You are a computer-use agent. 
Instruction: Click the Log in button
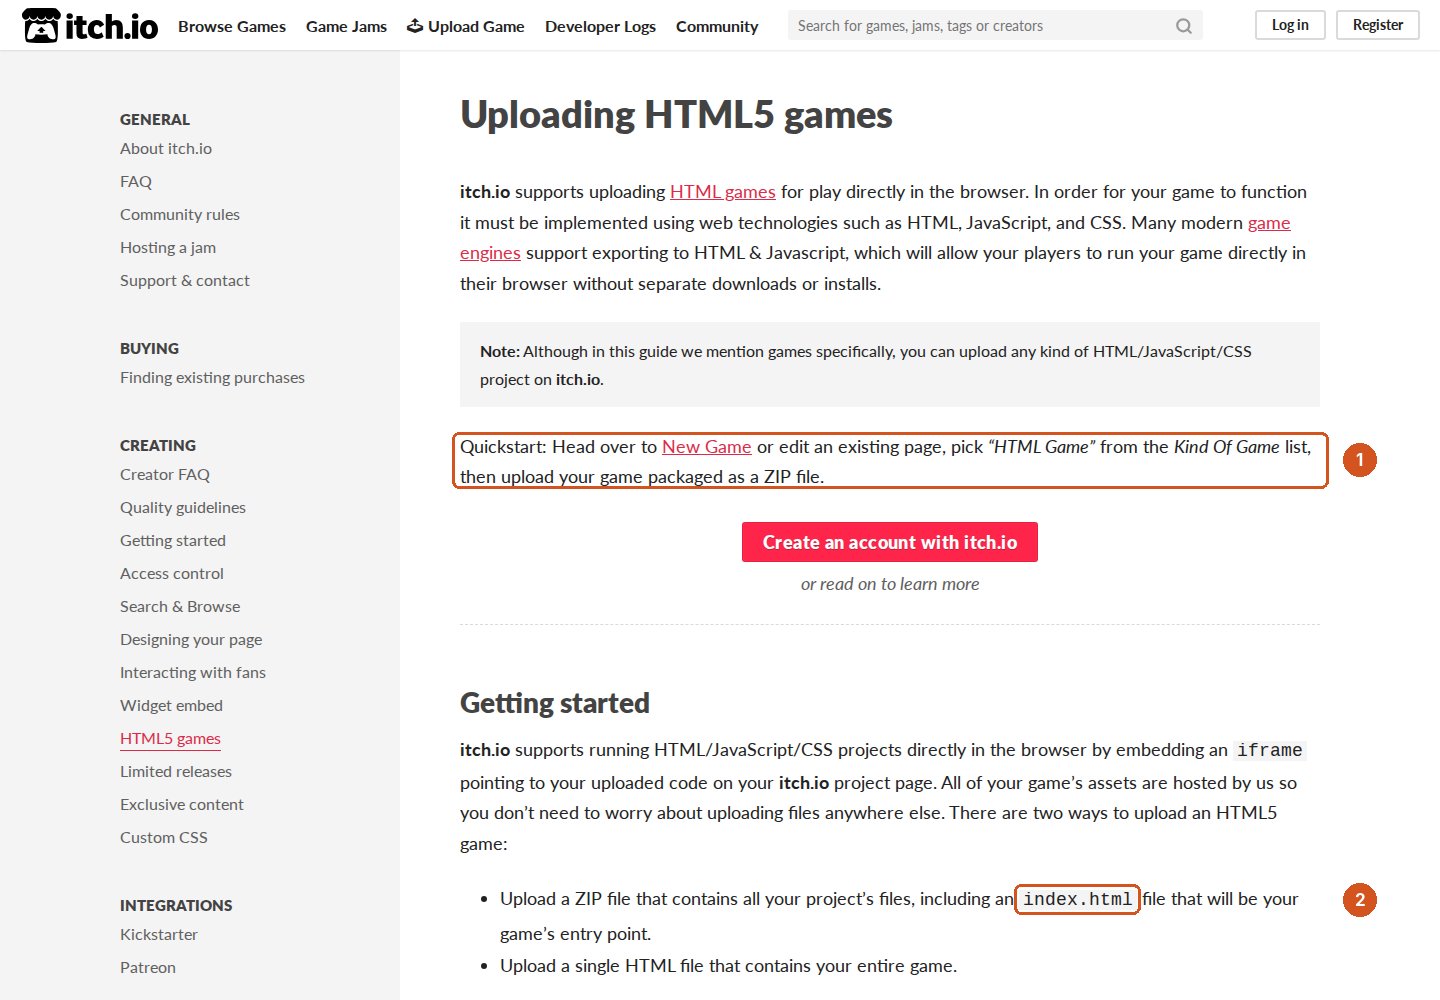(x=1290, y=25)
